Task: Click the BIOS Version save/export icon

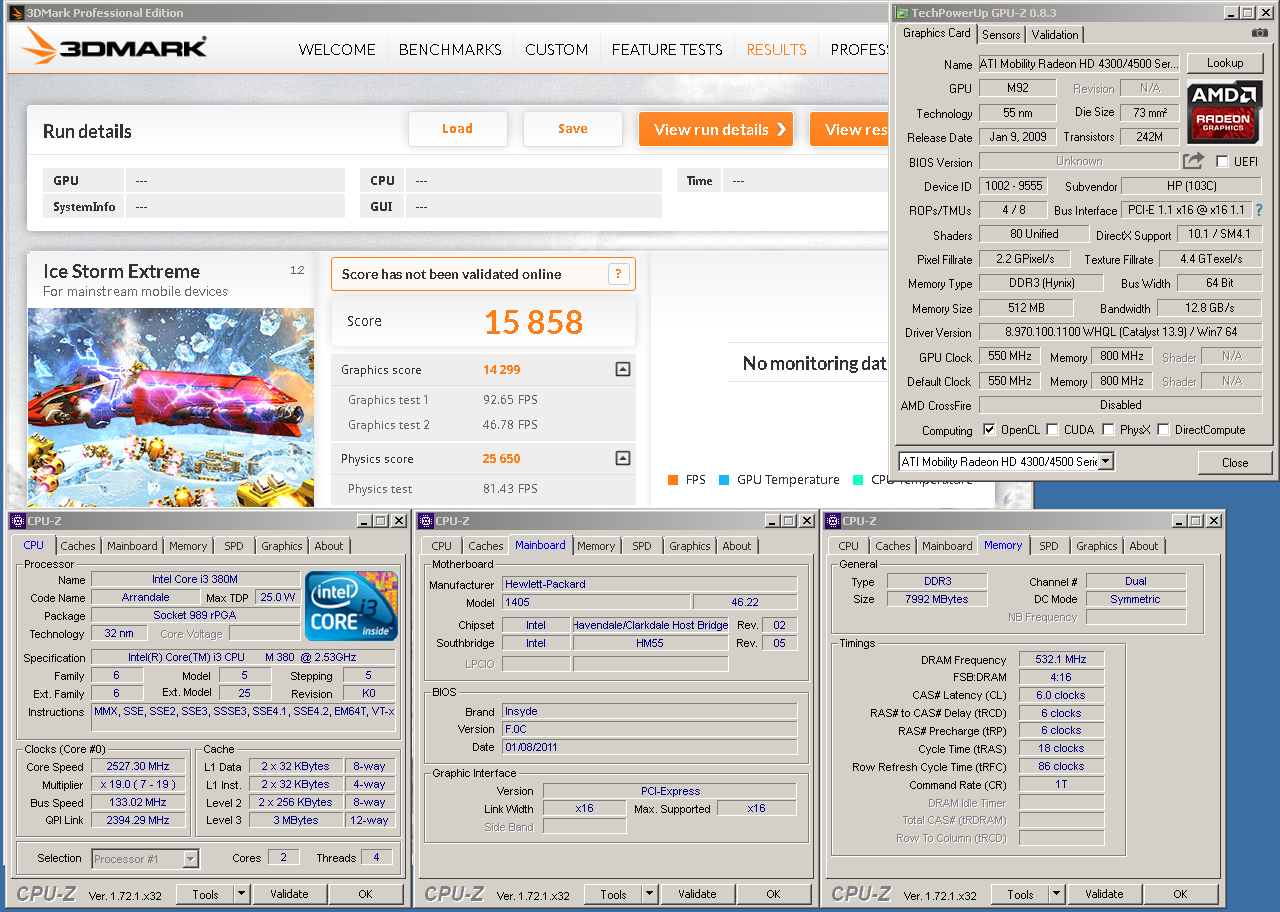Action: tap(1193, 161)
